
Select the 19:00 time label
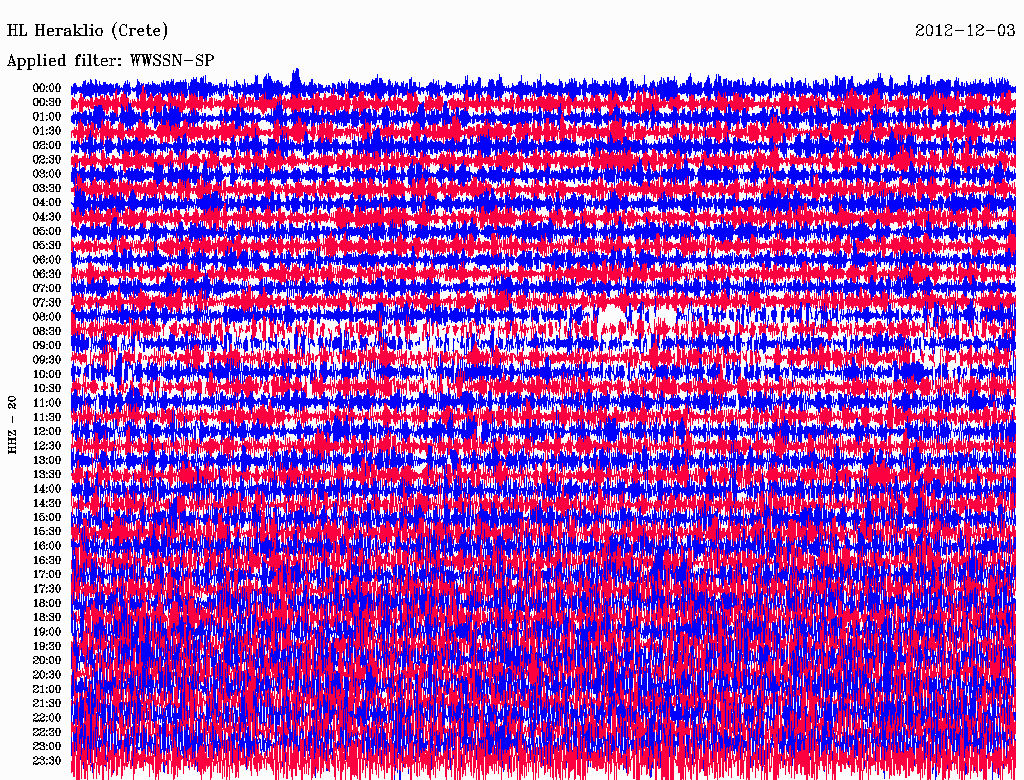(x=46, y=632)
